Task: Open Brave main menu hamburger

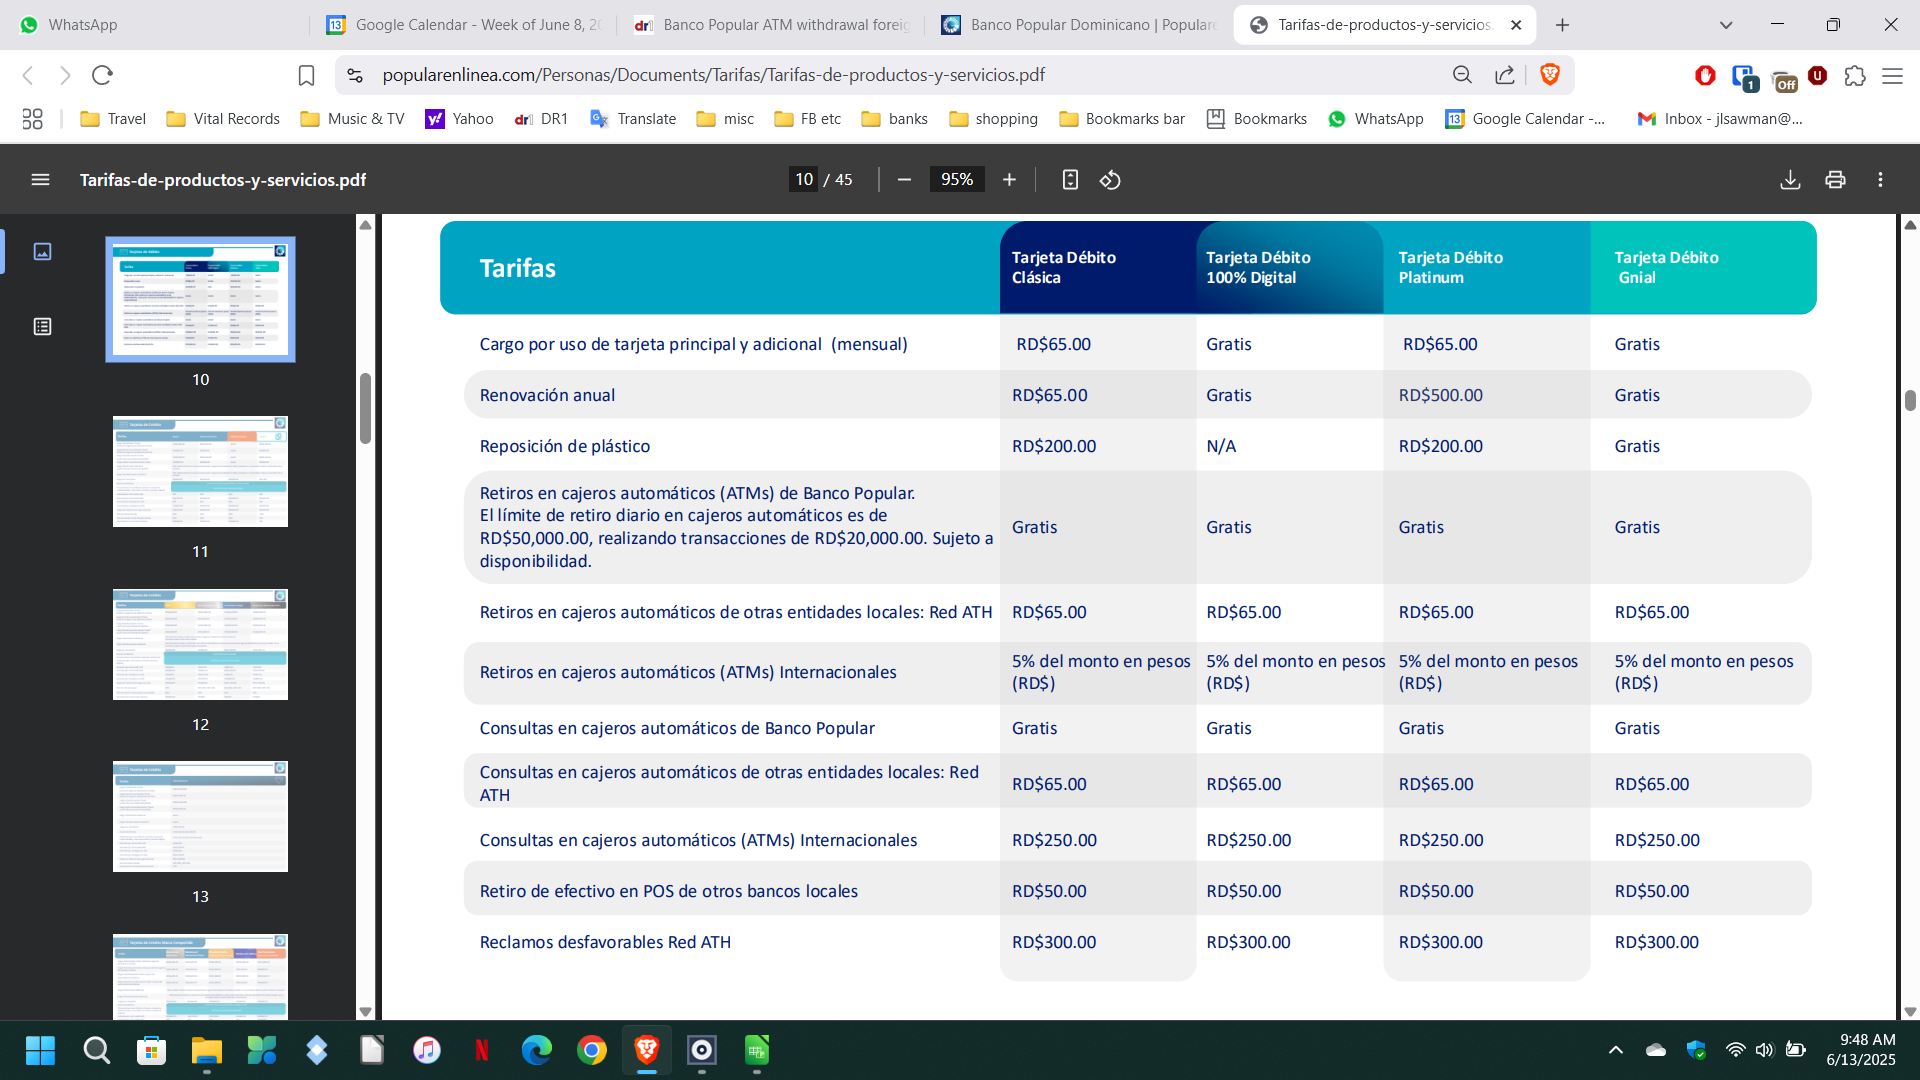Action: [1892, 76]
